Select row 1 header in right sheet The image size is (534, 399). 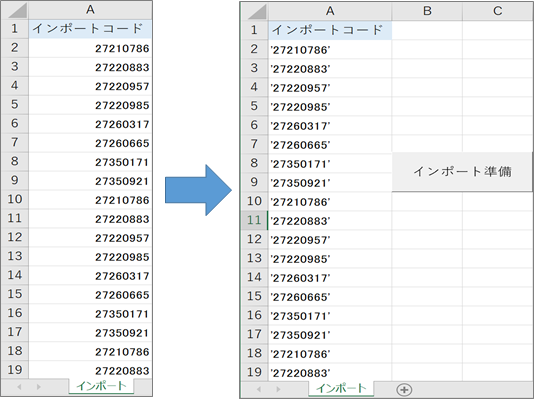(254, 30)
